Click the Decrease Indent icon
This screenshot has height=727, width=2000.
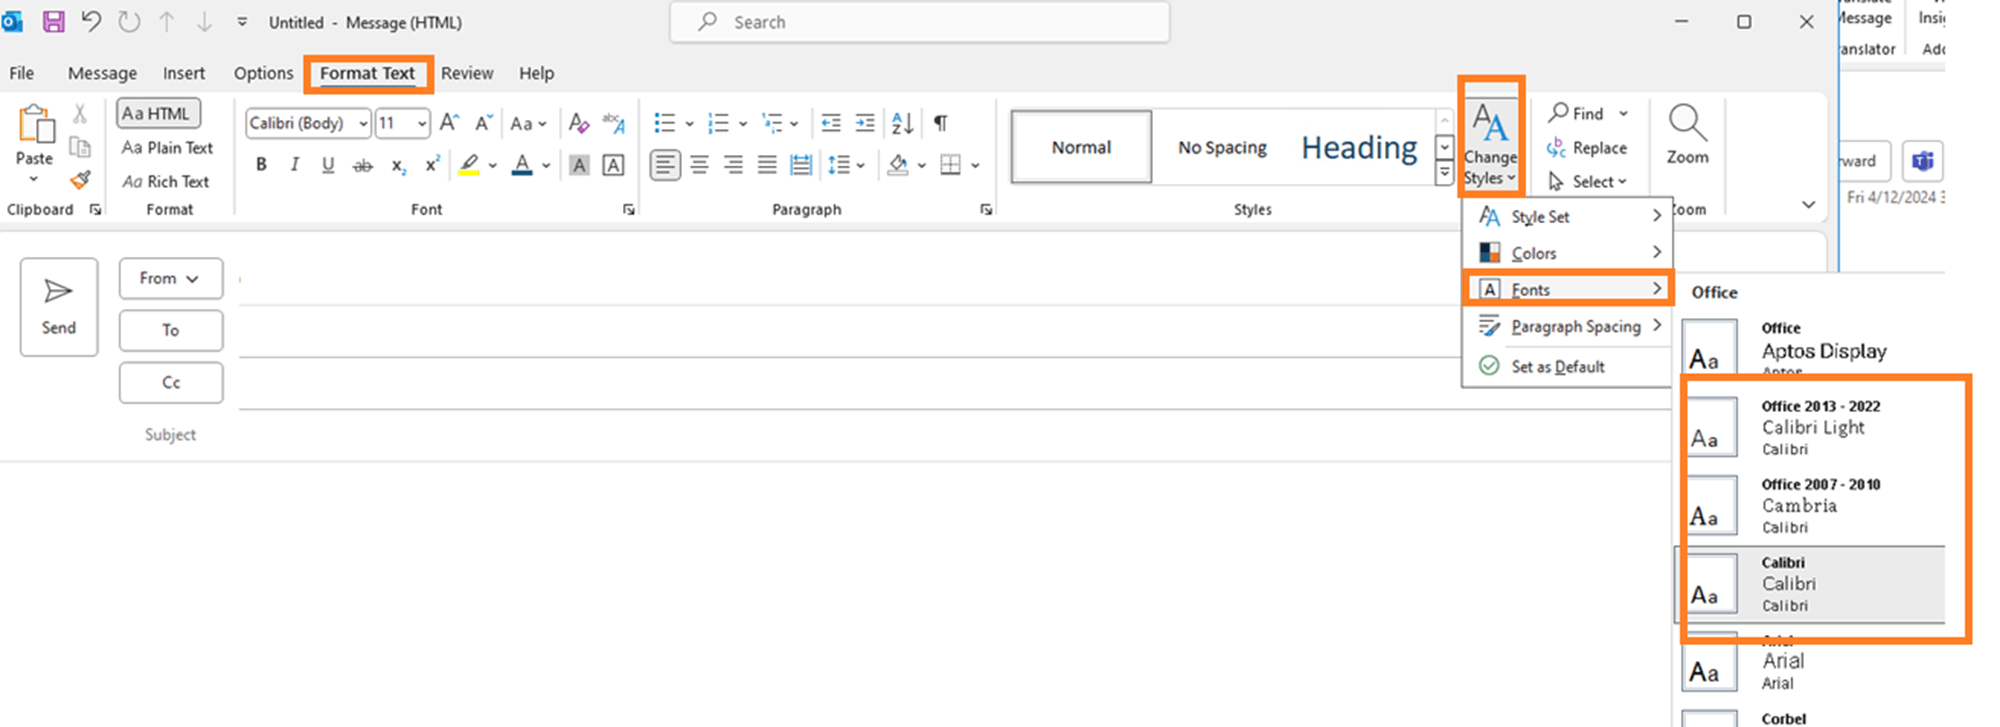click(x=830, y=123)
